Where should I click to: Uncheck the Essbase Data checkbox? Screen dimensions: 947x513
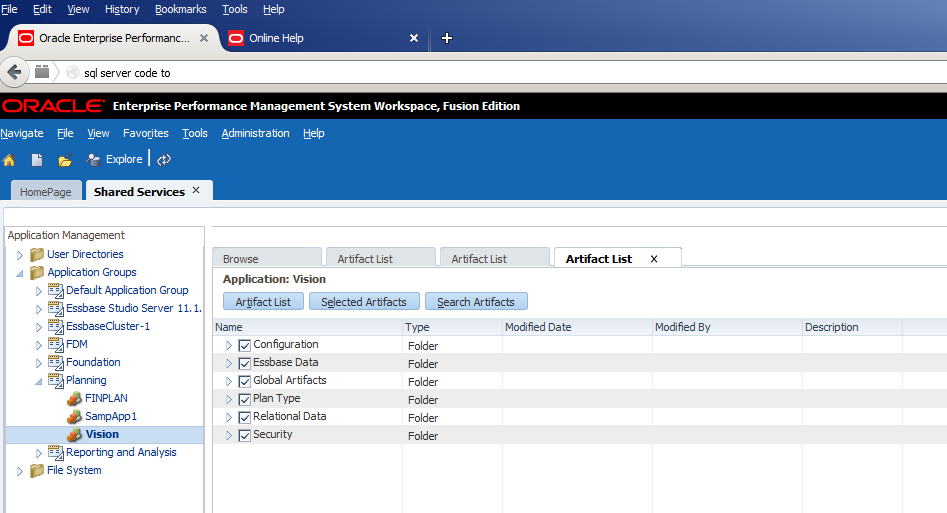[245, 364]
